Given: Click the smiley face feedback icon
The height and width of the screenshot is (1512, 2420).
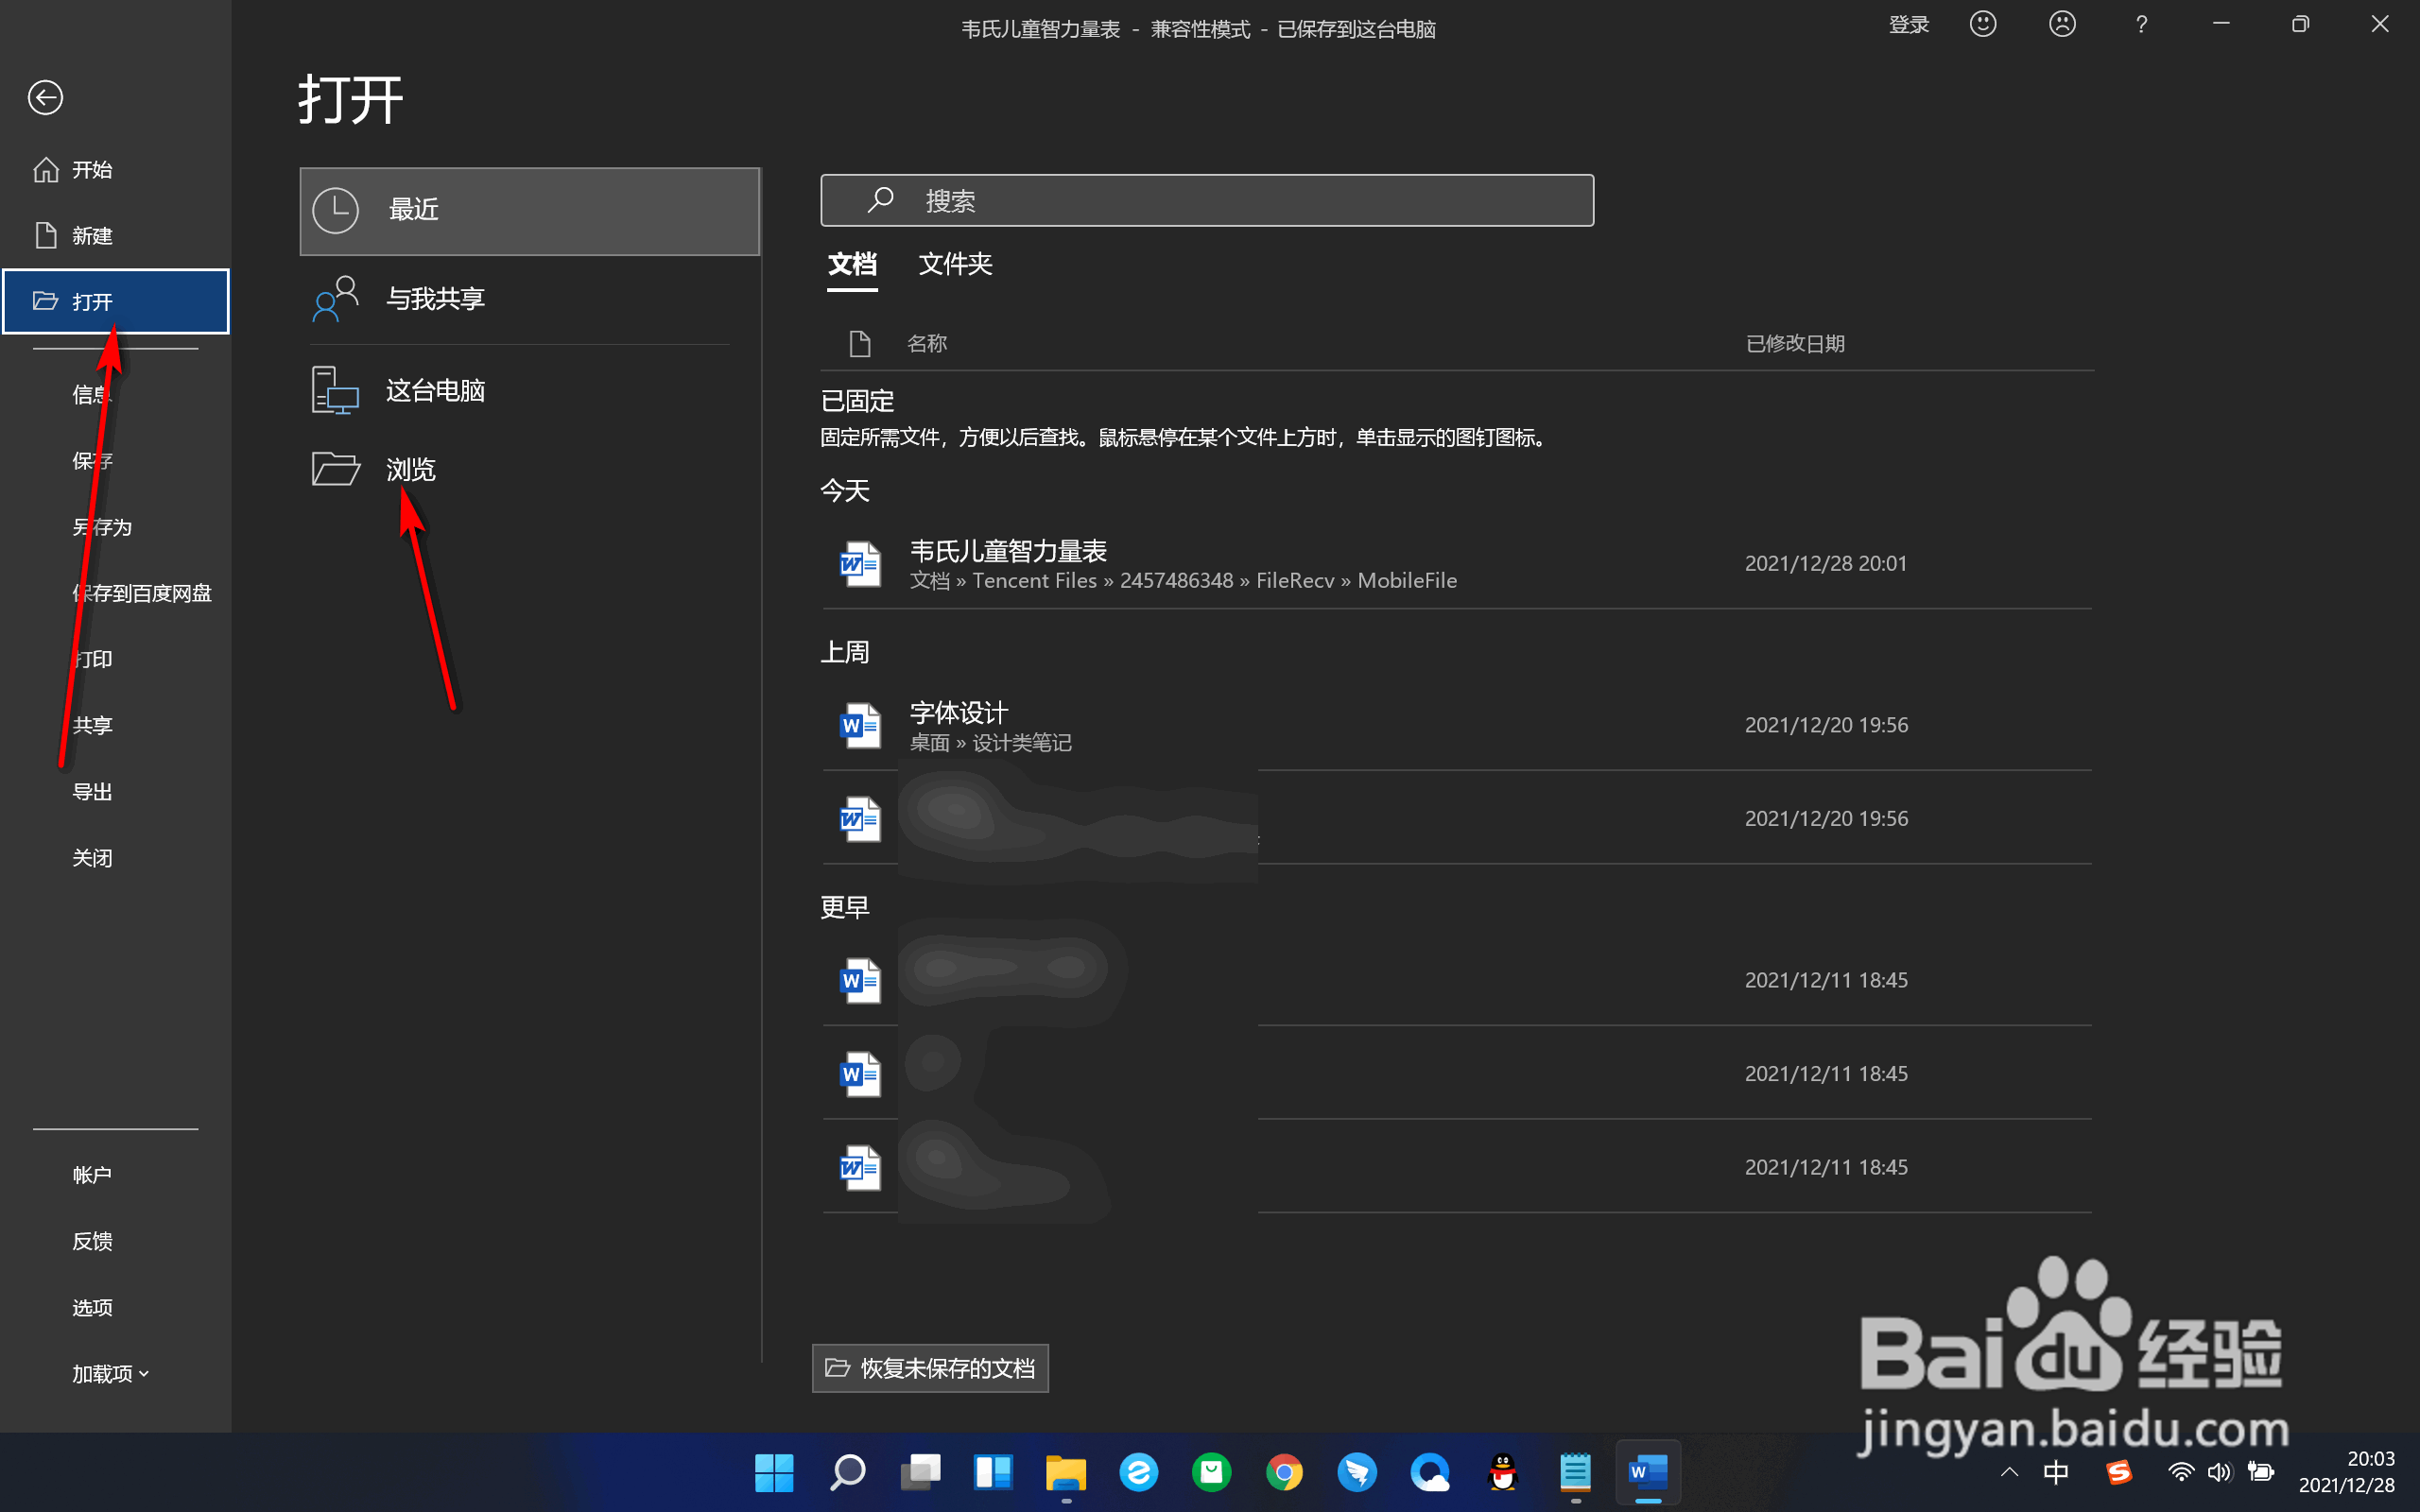Looking at the screenshot, I should [x=1982, y=24].
